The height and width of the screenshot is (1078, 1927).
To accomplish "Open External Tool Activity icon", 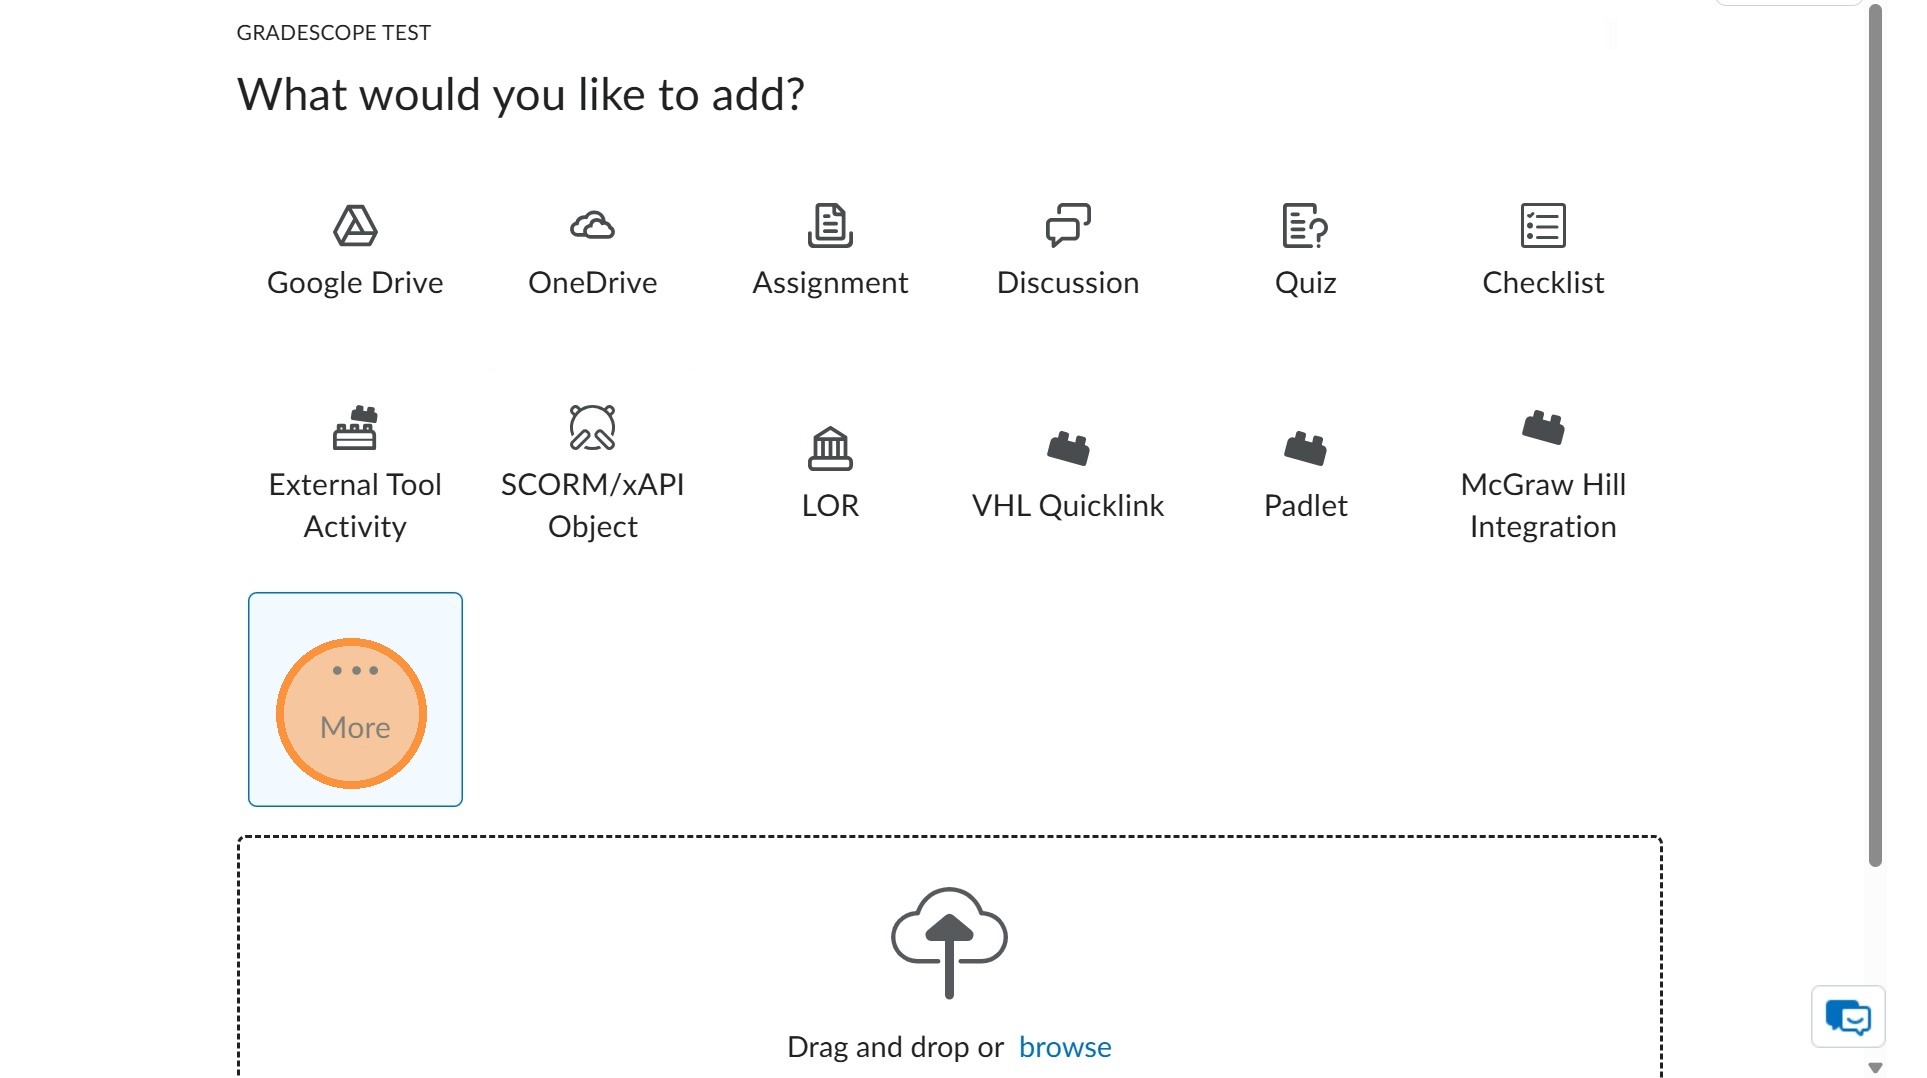I will pyautogui.click(x=355, y=428).
